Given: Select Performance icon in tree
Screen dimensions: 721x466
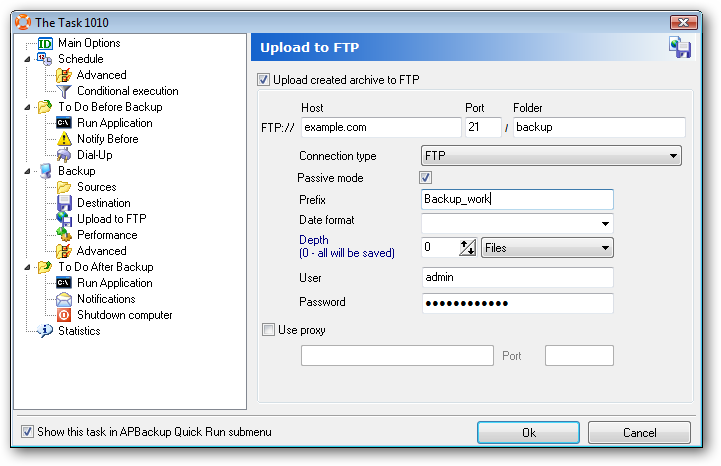Looking at the screenshot, I should click(64, 235).
